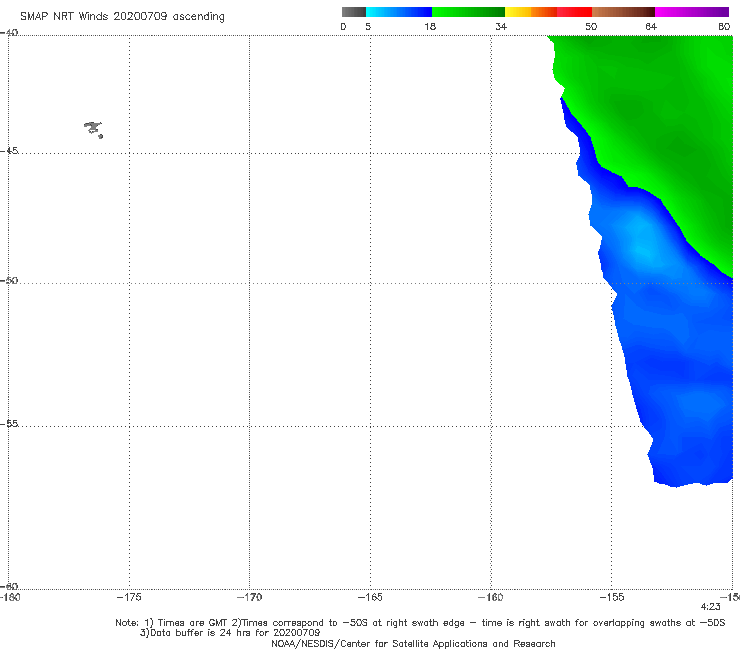Click the swath time label '4:23'

710,607
